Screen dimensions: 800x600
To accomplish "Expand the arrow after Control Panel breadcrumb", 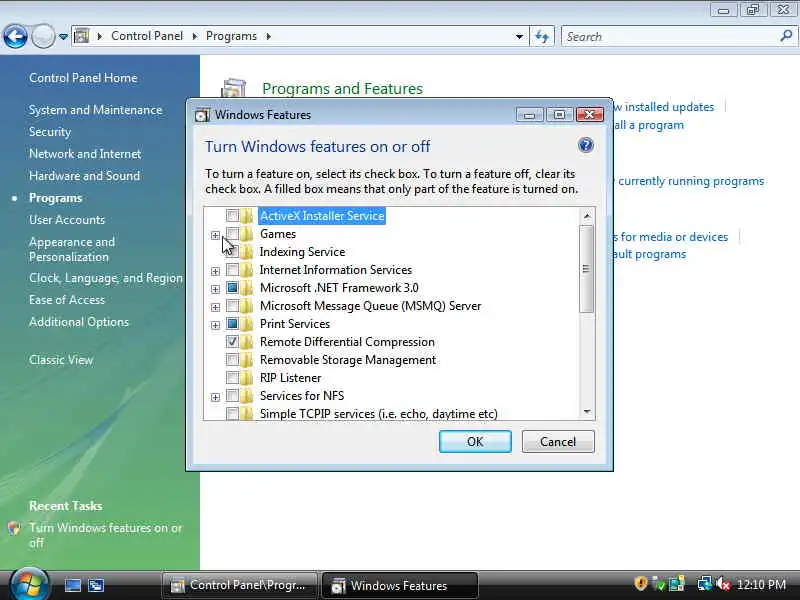I will [195, 36].
